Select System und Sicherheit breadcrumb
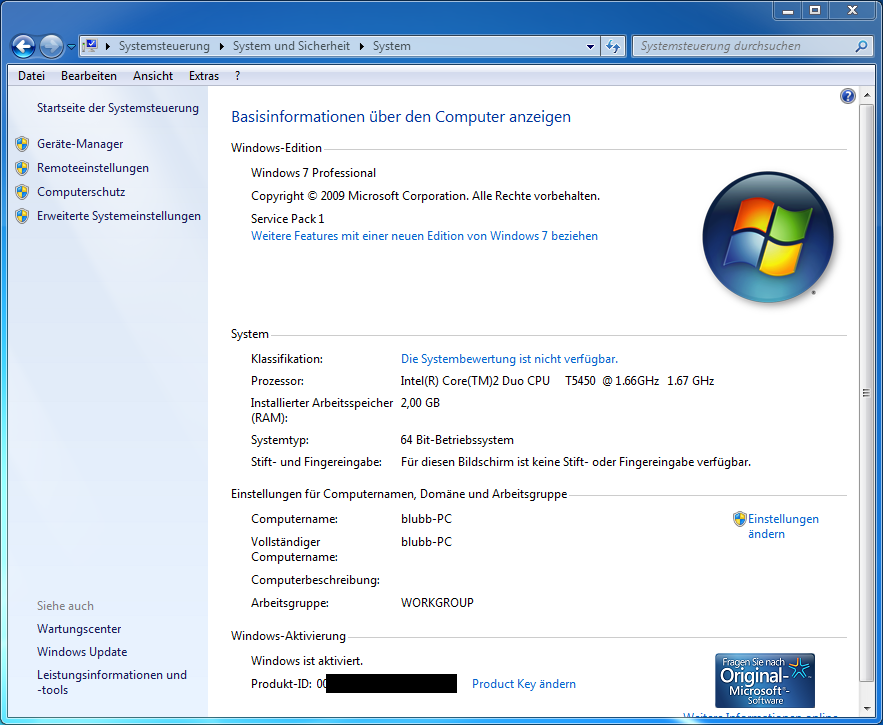The image size is (883, 725). [x=291, y=46]
